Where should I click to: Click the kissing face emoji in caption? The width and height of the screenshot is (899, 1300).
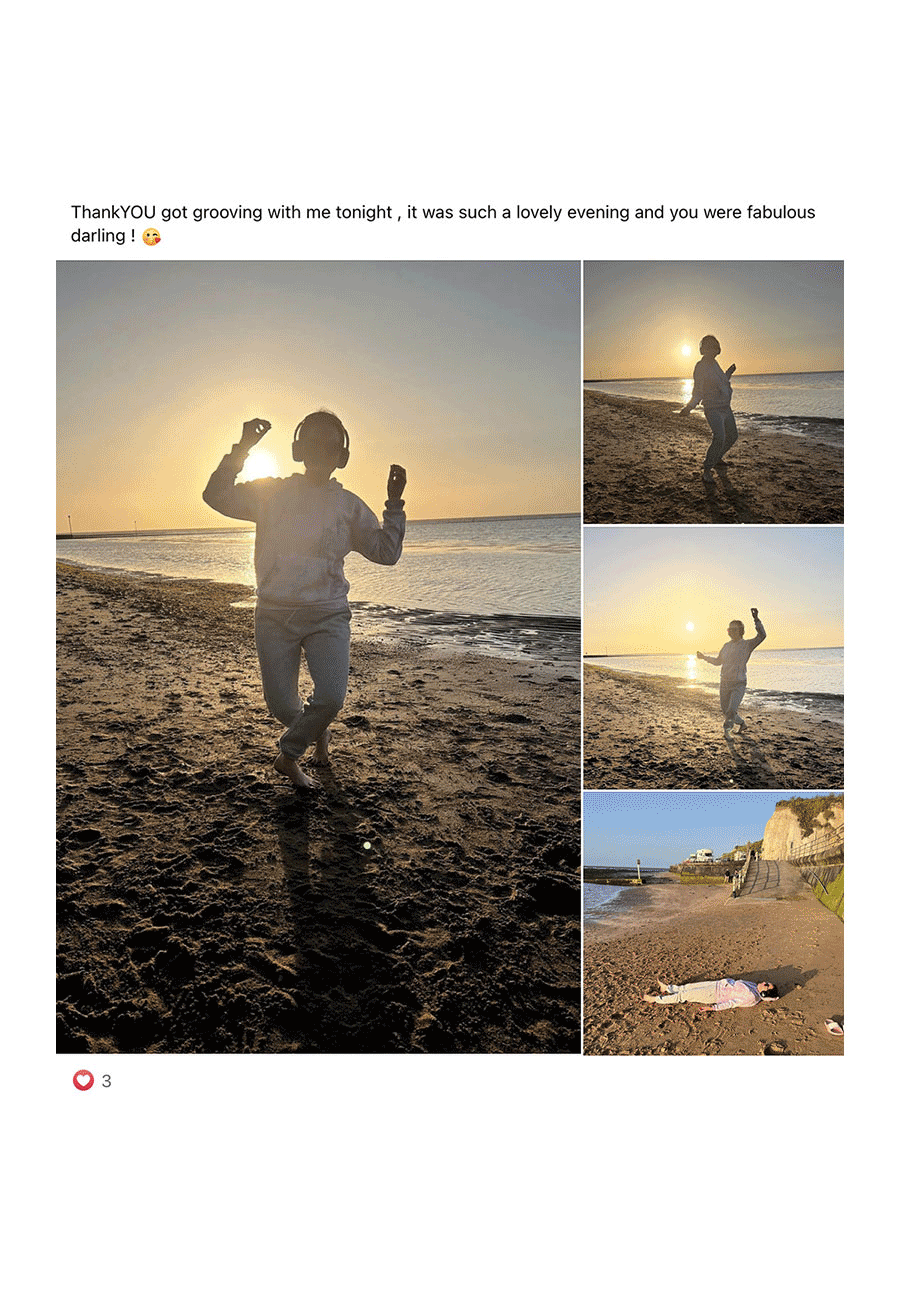[151, 237]
